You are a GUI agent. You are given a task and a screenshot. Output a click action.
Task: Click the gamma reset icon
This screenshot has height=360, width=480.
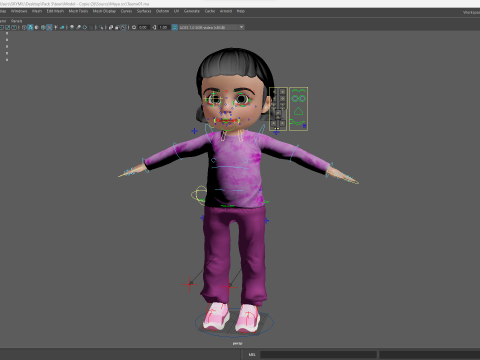tap(155, 27)
